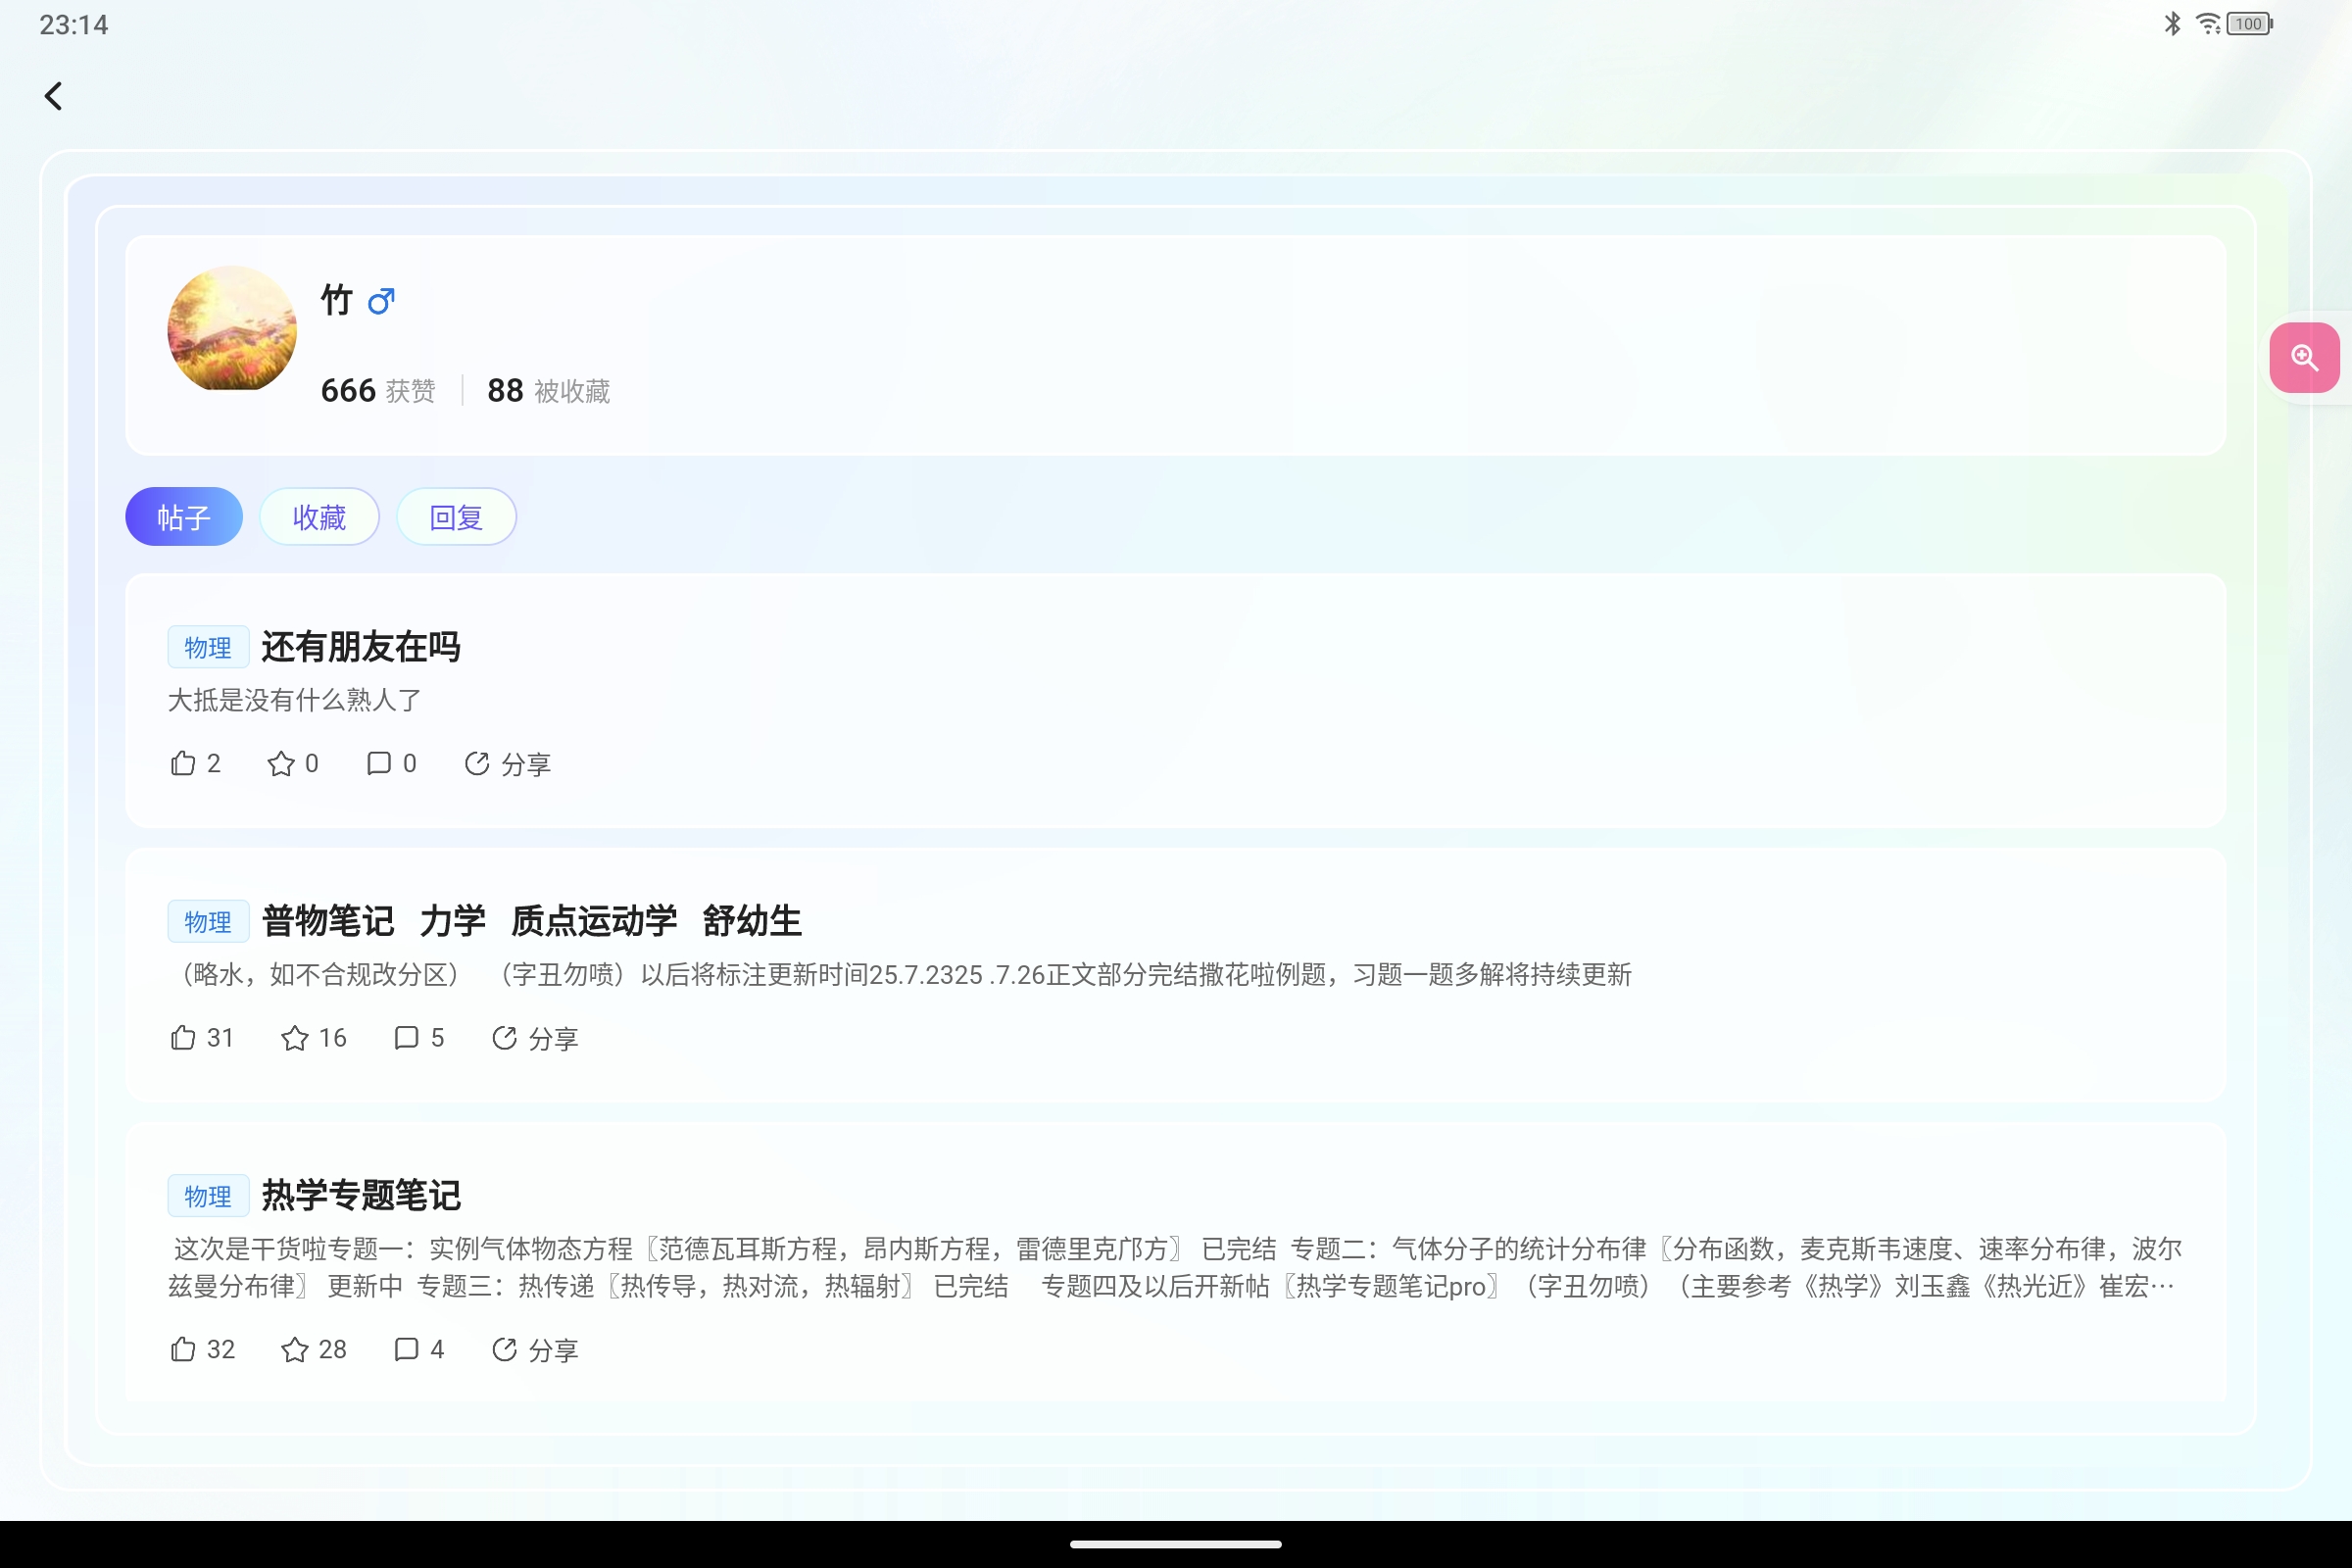
Task: Tap the user's profile avatar
Action: point(232,328)
